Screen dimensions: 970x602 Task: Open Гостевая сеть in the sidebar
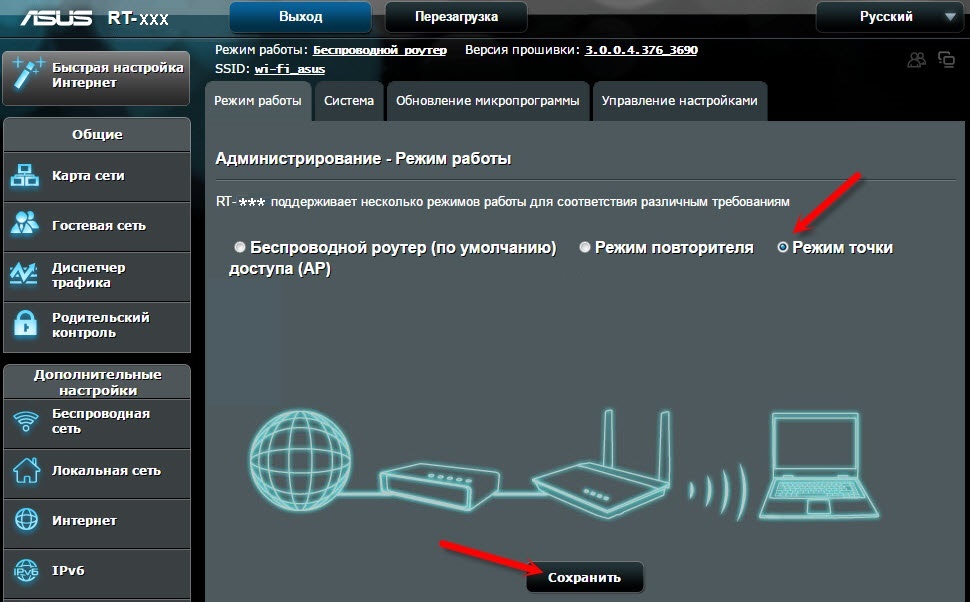[x=97, y=226]
